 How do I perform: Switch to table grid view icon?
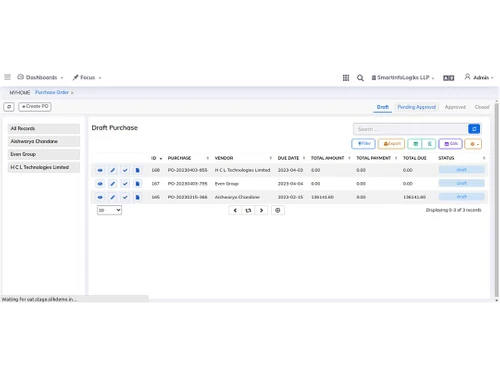pyautogui.click(x=415, y=144)
